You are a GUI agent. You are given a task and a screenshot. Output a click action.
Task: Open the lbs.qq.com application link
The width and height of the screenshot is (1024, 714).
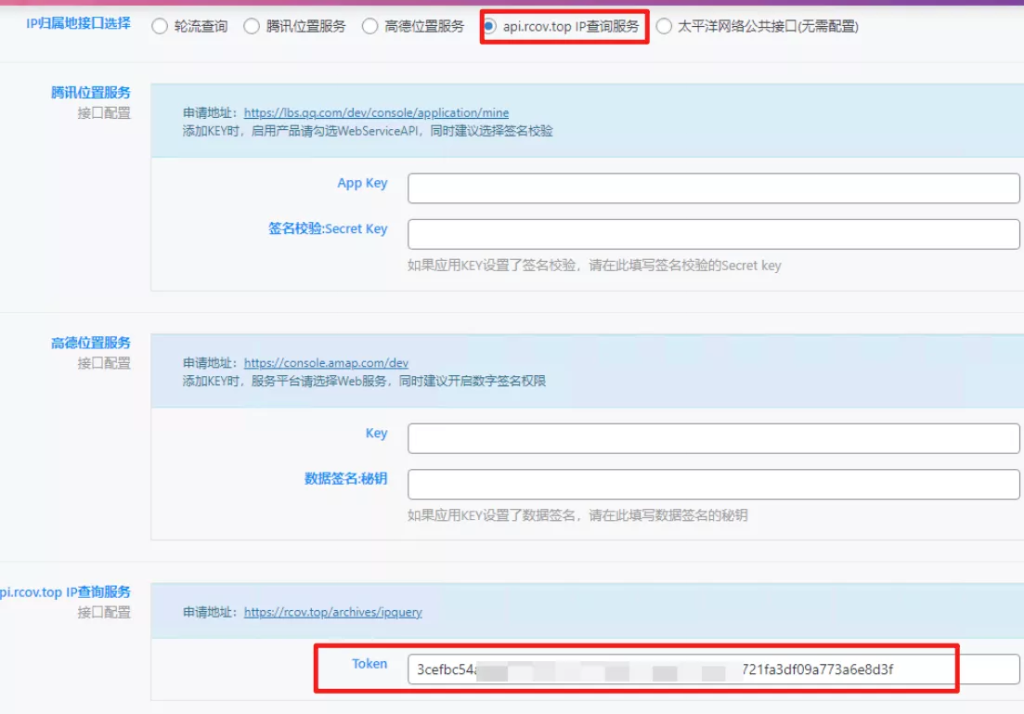tap(376, 113)
